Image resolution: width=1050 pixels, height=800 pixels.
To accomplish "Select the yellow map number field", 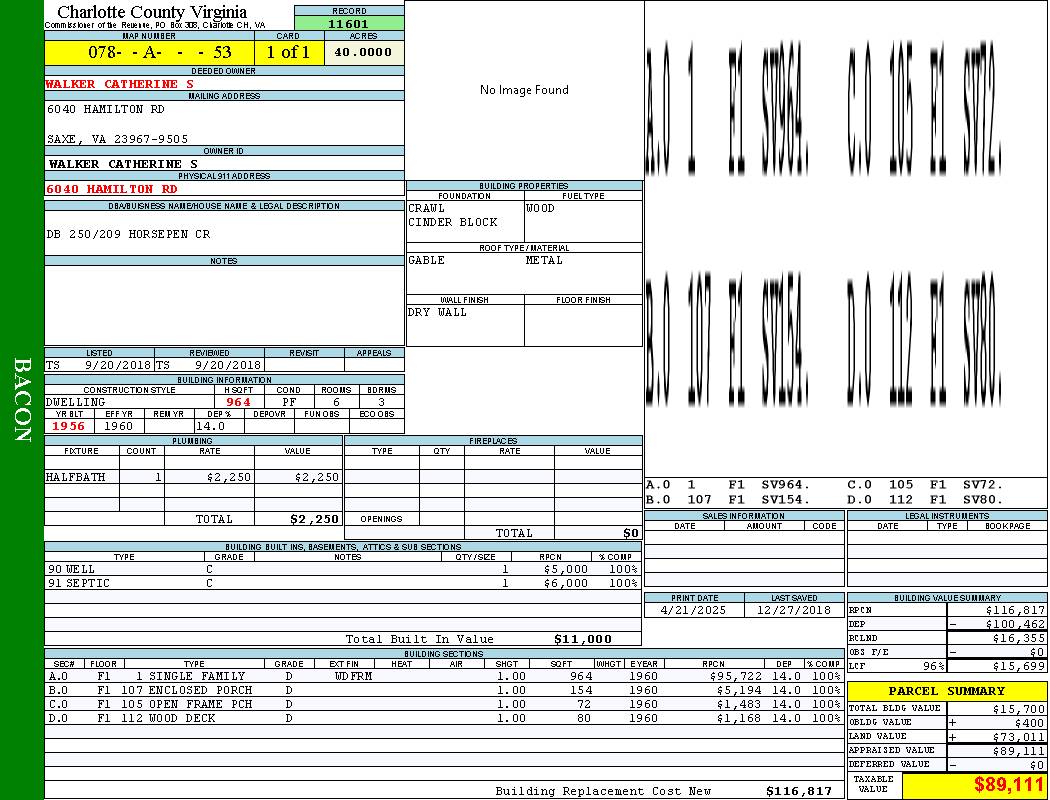I will (x=149, y=52).
